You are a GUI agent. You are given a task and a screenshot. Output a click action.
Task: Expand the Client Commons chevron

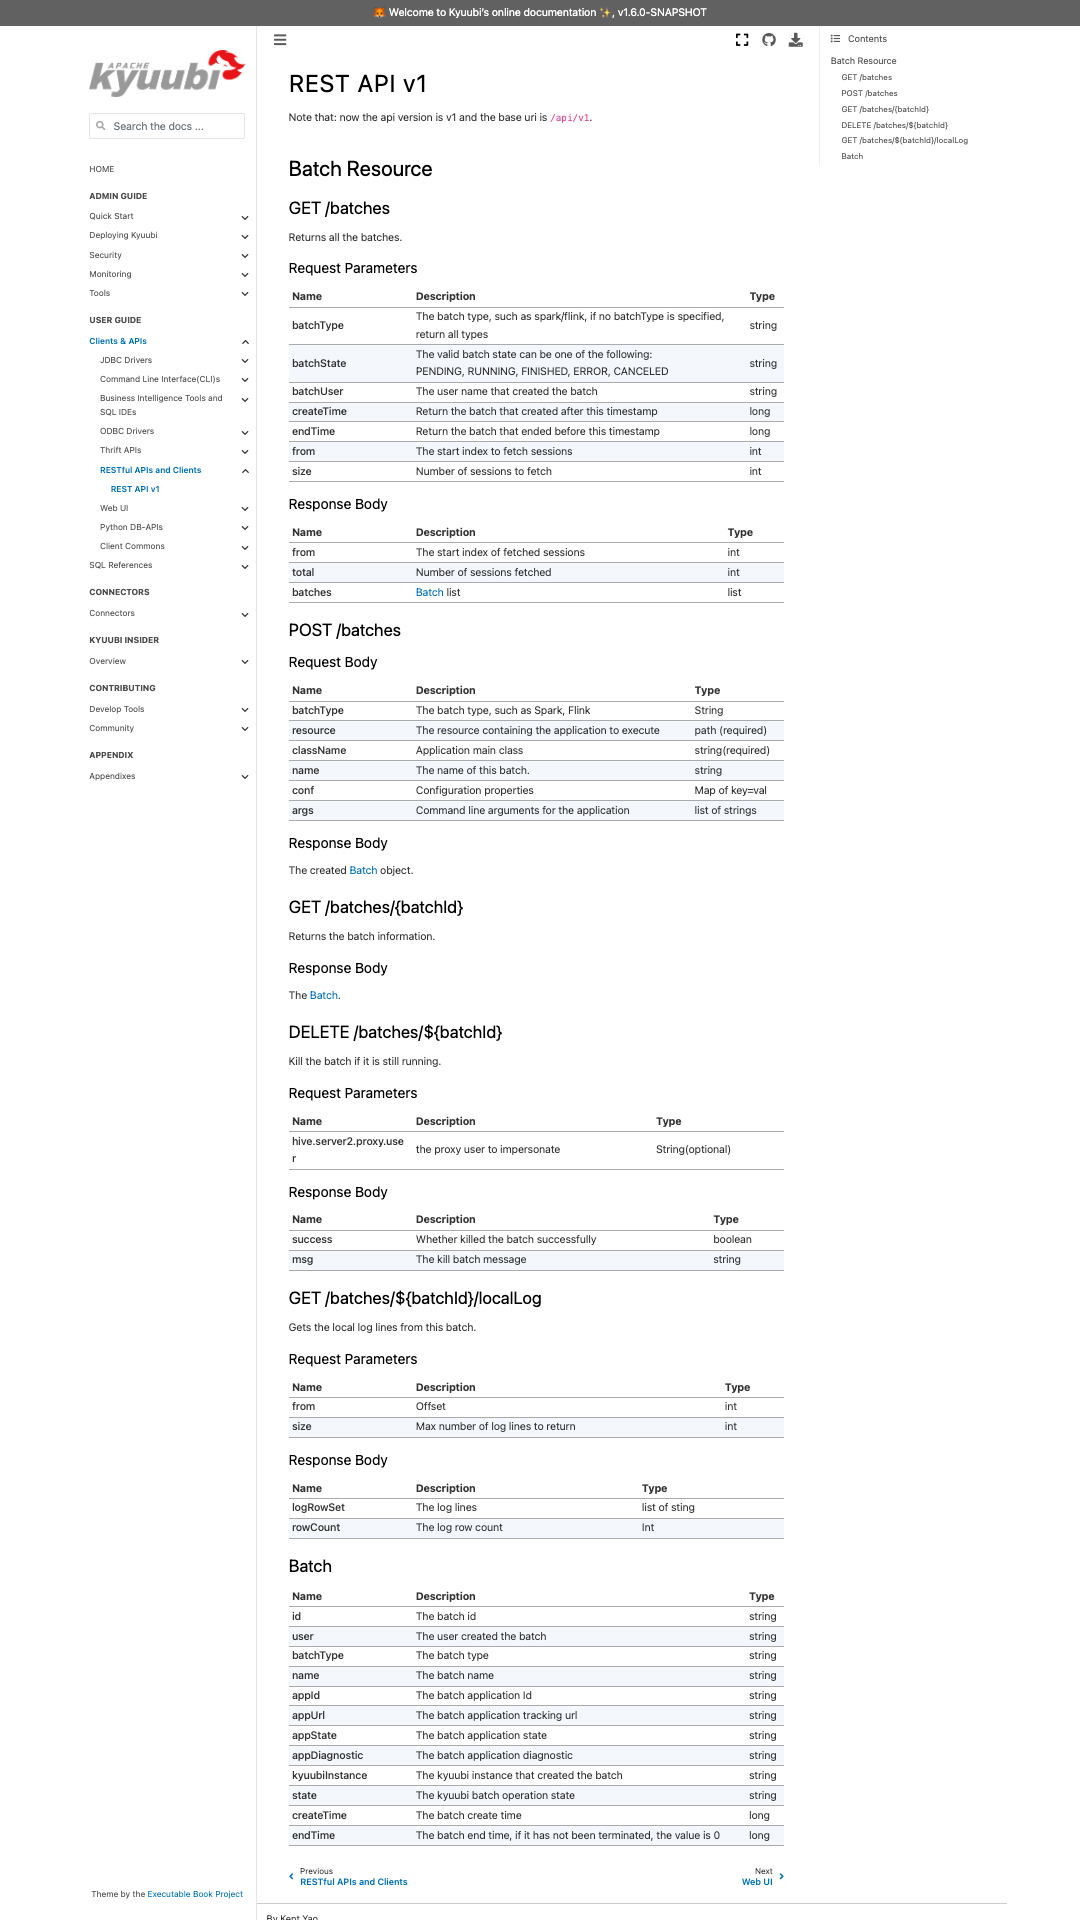coord(245,547)
